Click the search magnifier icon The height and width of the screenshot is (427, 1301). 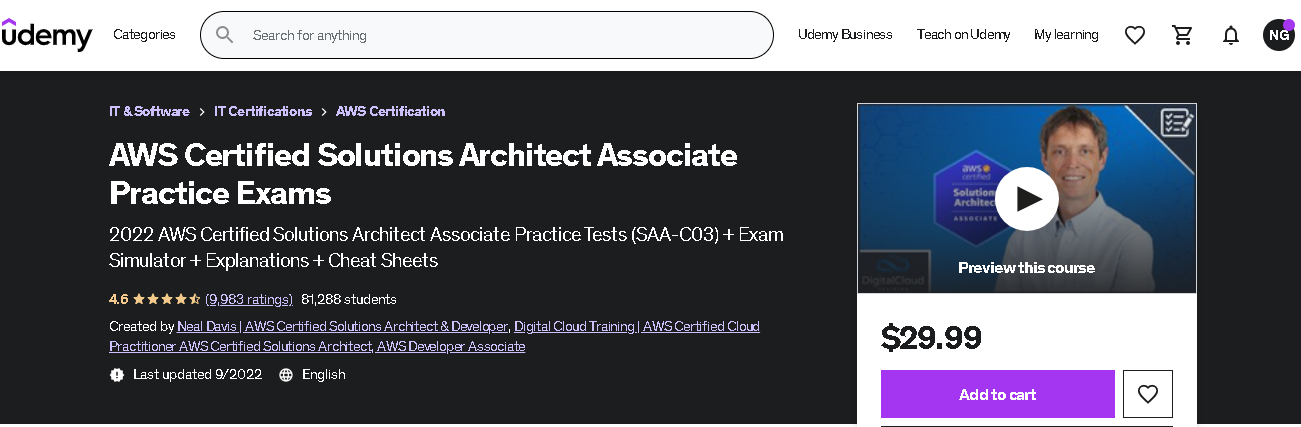point(225,35)
